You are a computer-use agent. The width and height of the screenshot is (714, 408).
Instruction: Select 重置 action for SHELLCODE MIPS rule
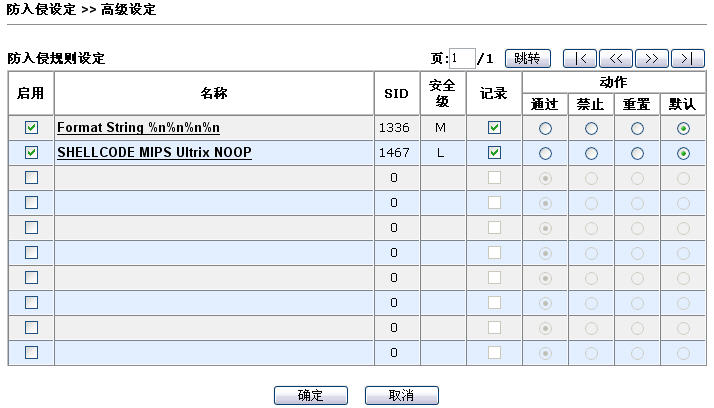tap(637, 153)
